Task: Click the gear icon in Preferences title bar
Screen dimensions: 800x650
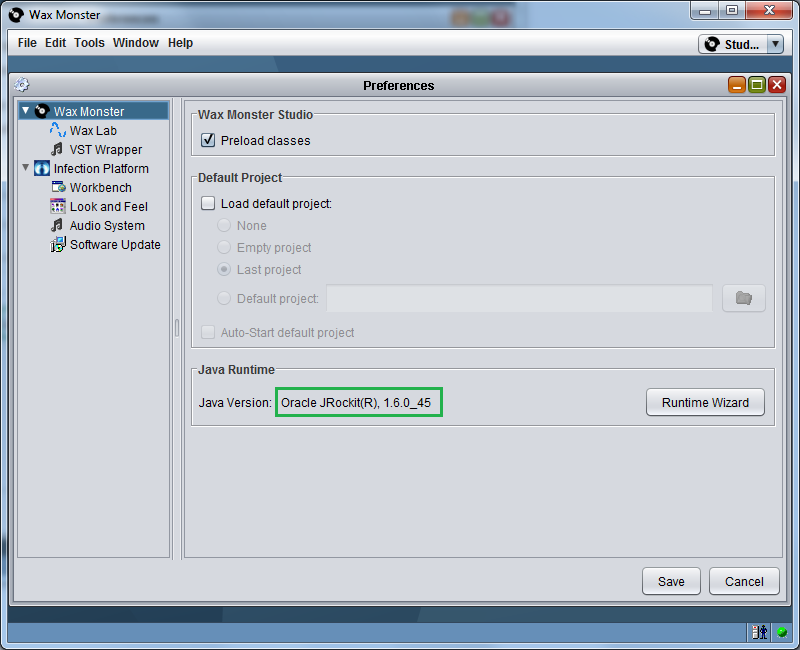Action: click(x=22, y=85)
